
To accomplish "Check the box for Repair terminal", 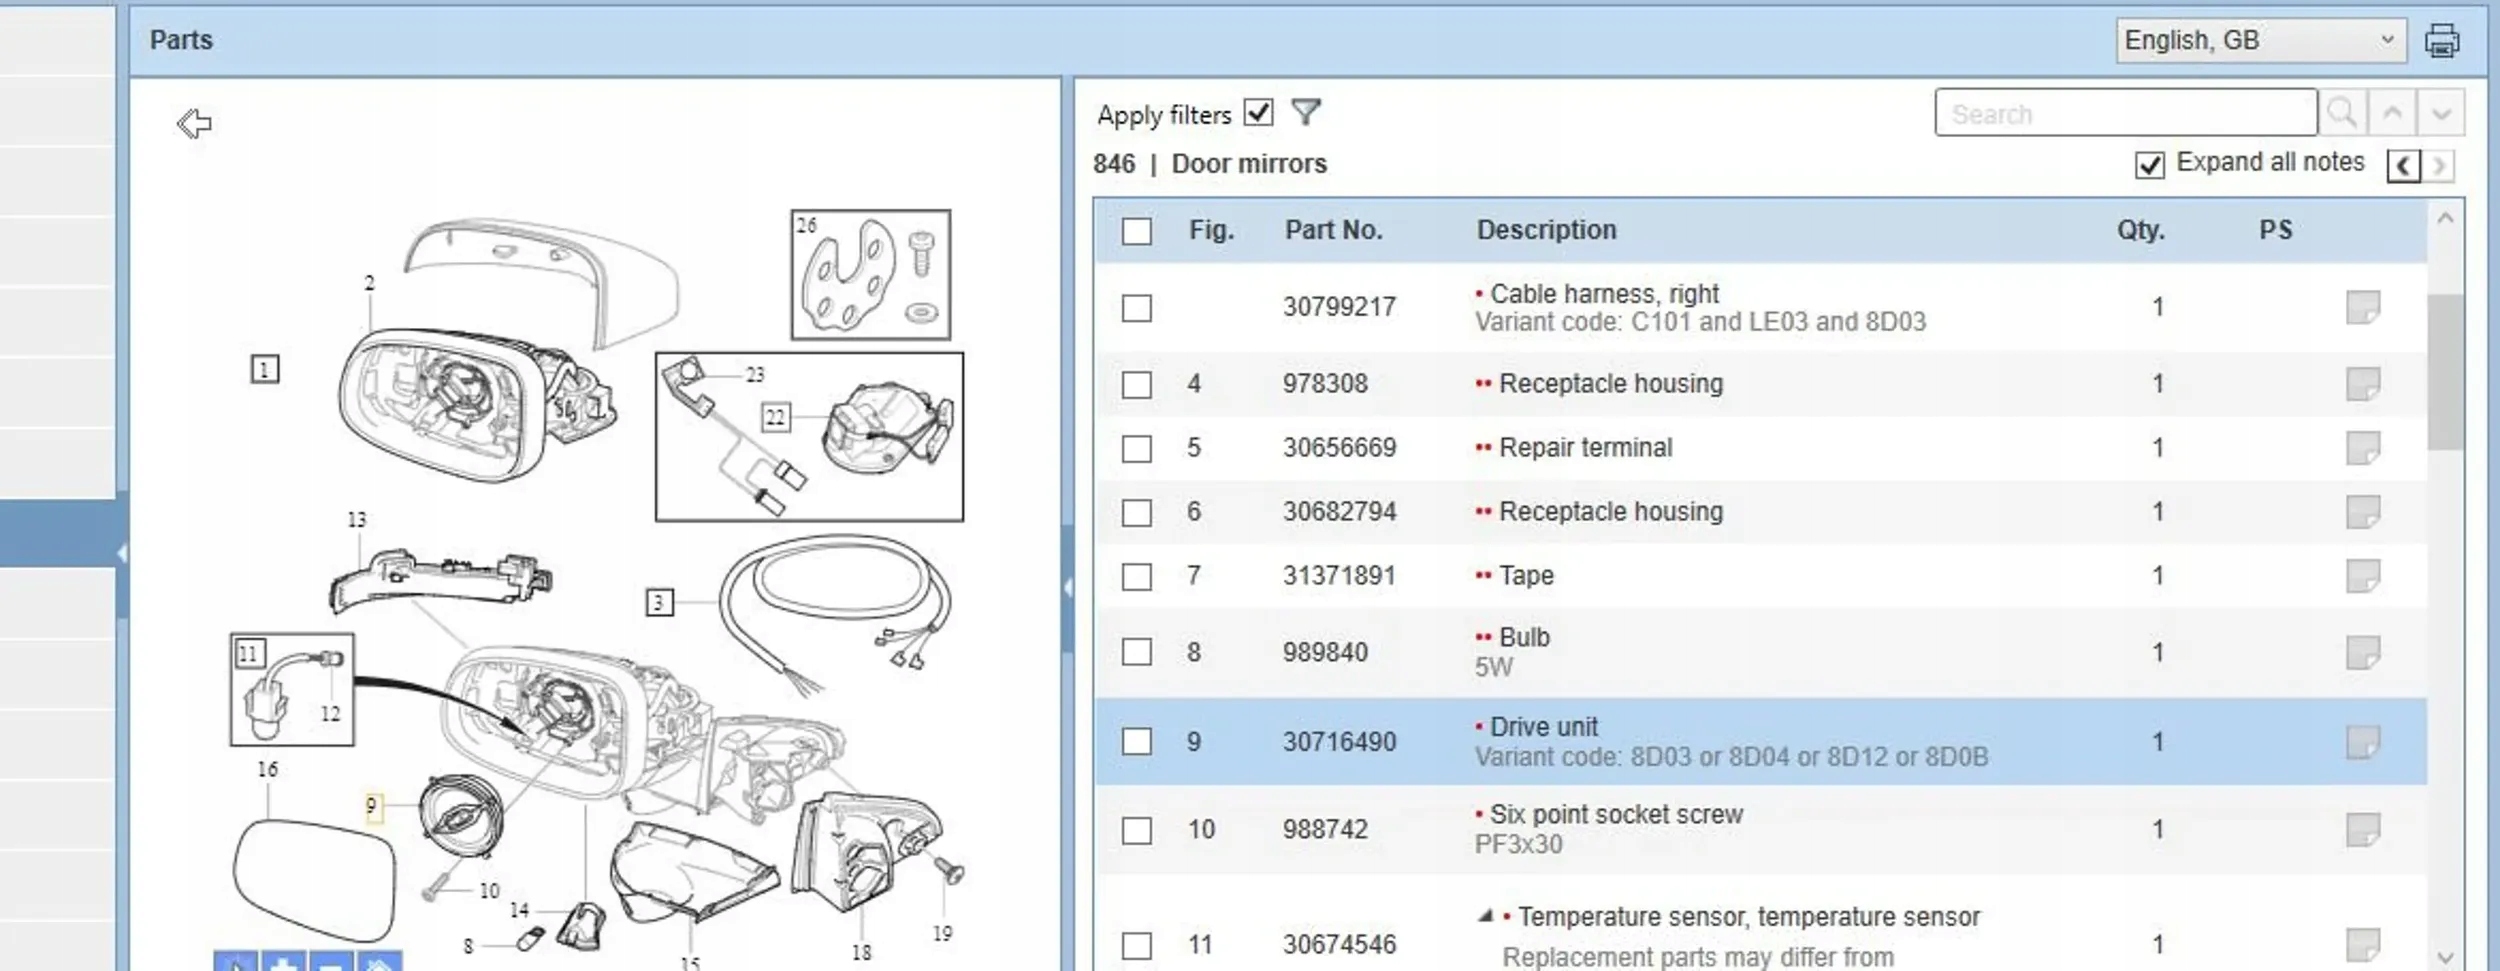I will click(1137, 449).
